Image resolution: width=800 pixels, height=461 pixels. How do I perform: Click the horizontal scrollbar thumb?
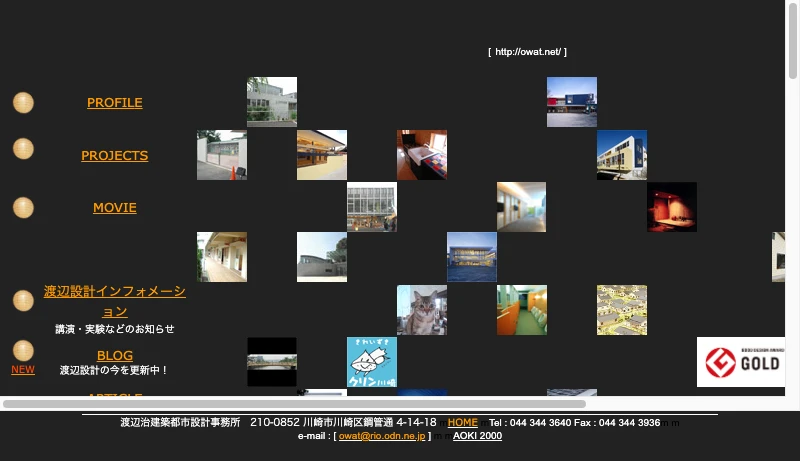pos(294,404)
